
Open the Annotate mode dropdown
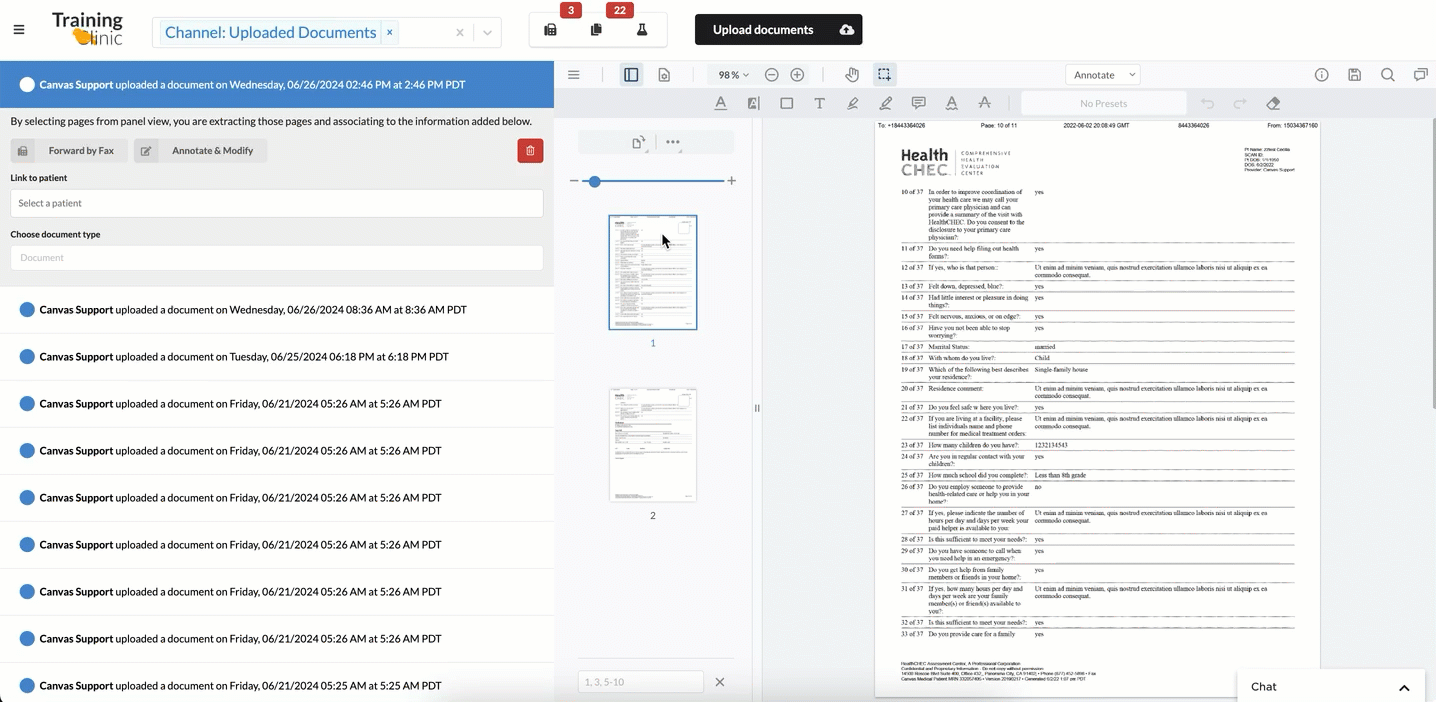pyautogui.click(x=1102, y=74)
